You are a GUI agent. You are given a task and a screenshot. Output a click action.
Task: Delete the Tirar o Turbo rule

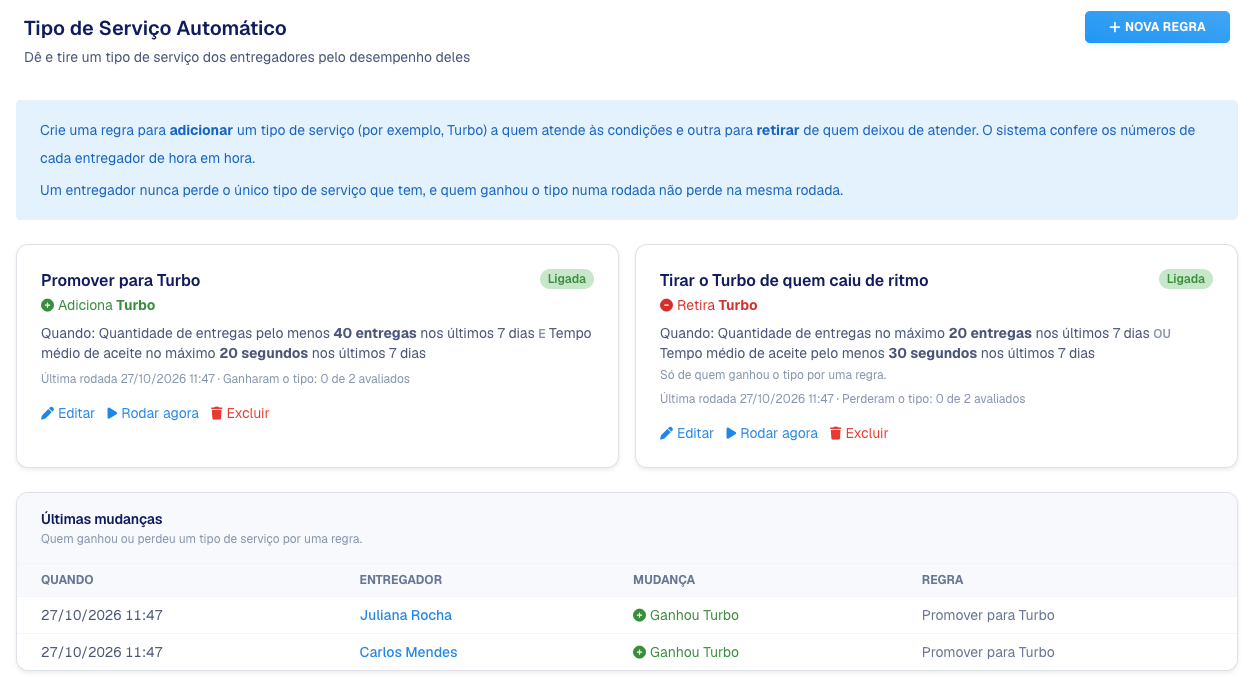click(x=859, y=433)
